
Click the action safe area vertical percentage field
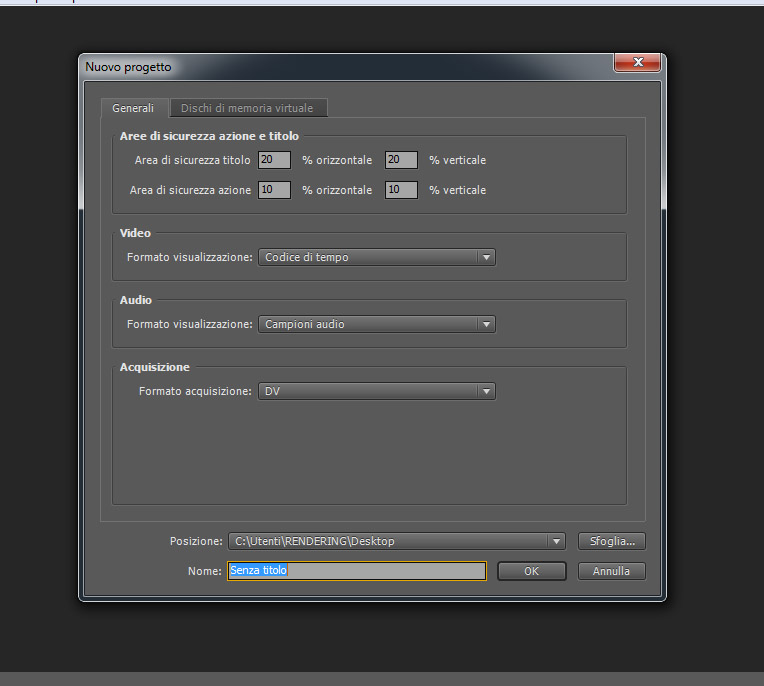coord(401,190)
